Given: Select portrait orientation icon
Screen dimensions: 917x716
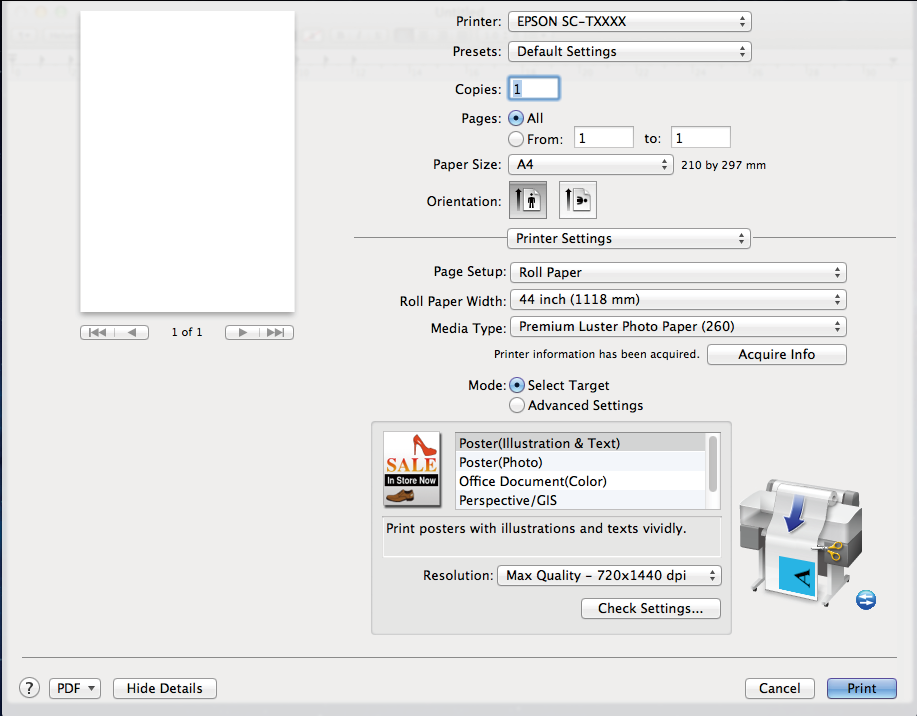Looking at the screenshot, I should (528, 200).
